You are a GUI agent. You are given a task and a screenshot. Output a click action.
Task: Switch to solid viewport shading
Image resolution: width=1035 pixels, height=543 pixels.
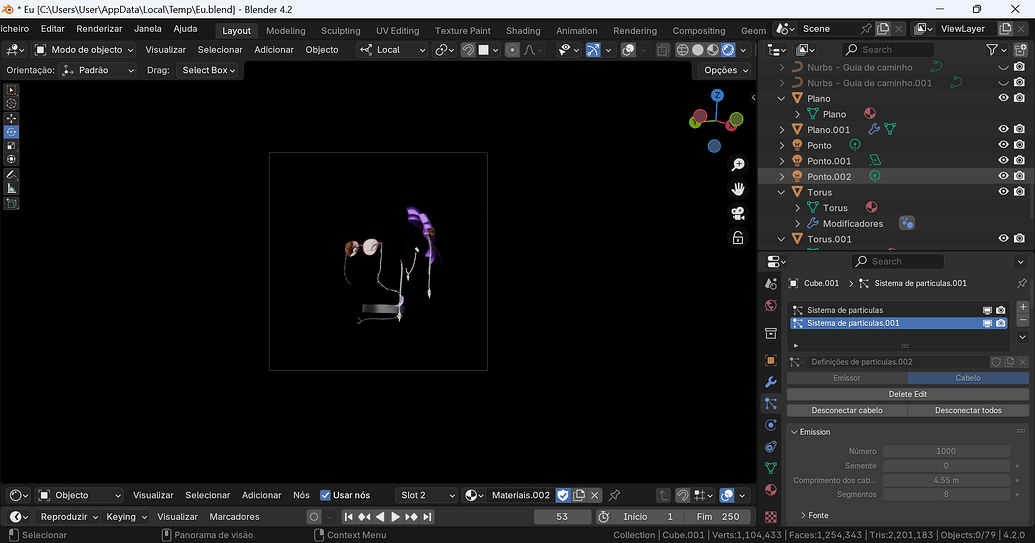[698, 49]
